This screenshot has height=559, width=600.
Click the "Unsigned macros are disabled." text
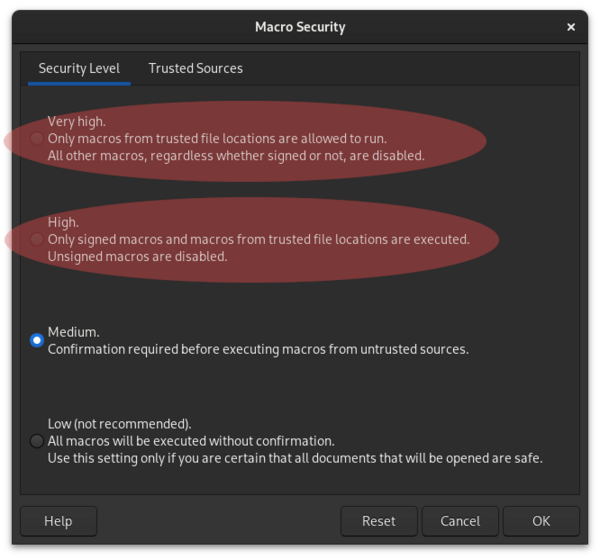pos(137,257)
